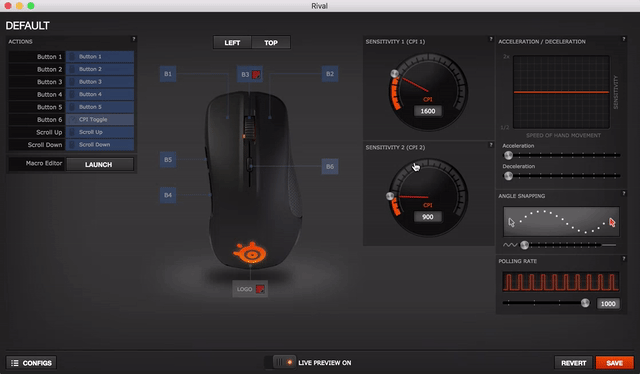Screen dimensions: 640x374
Task: Select the B2 button marker
Action: 330,74
